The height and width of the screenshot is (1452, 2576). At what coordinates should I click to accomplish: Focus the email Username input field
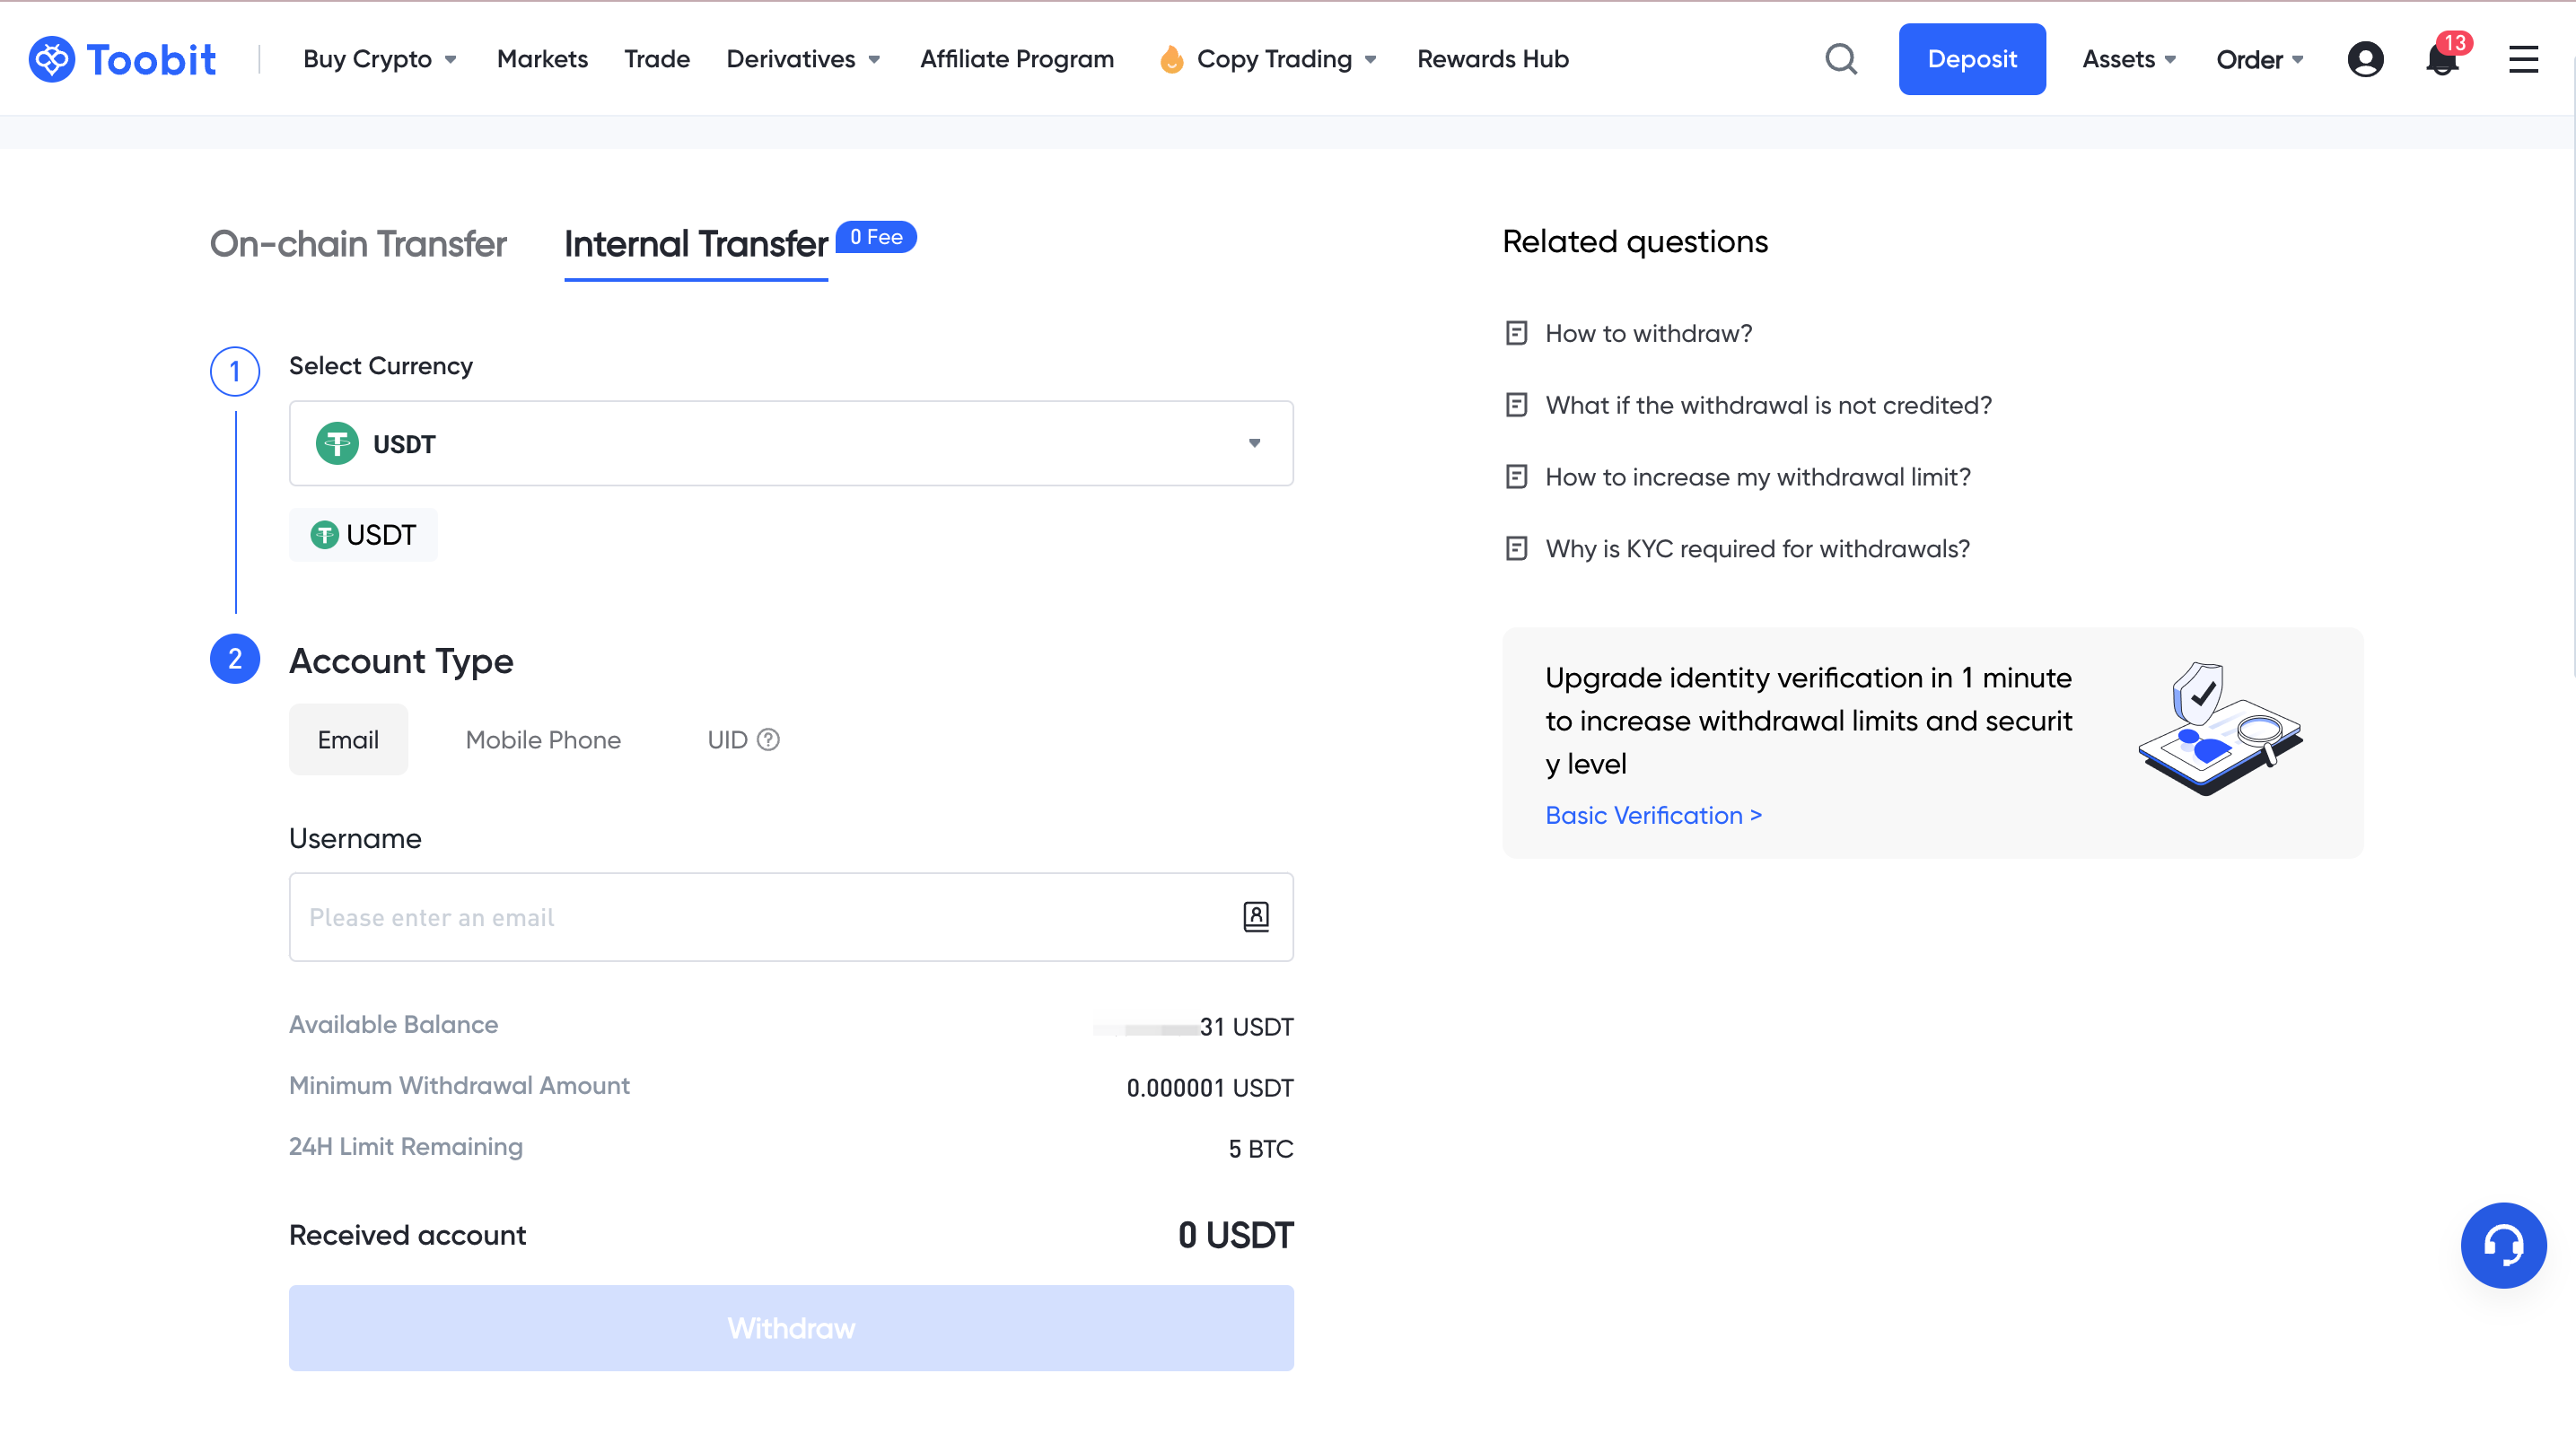(760, 917)
